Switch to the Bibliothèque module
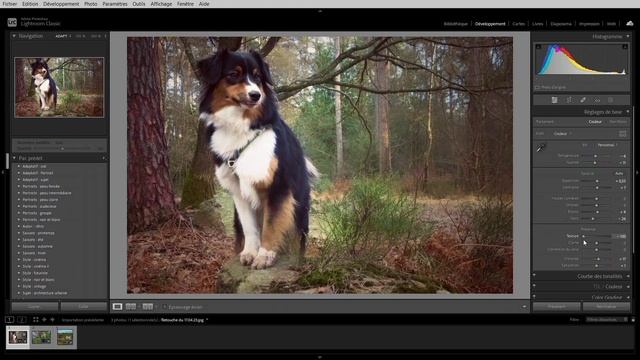Viewport: 640px width, 360px height. pyautogui.click(x=456, y=24)
